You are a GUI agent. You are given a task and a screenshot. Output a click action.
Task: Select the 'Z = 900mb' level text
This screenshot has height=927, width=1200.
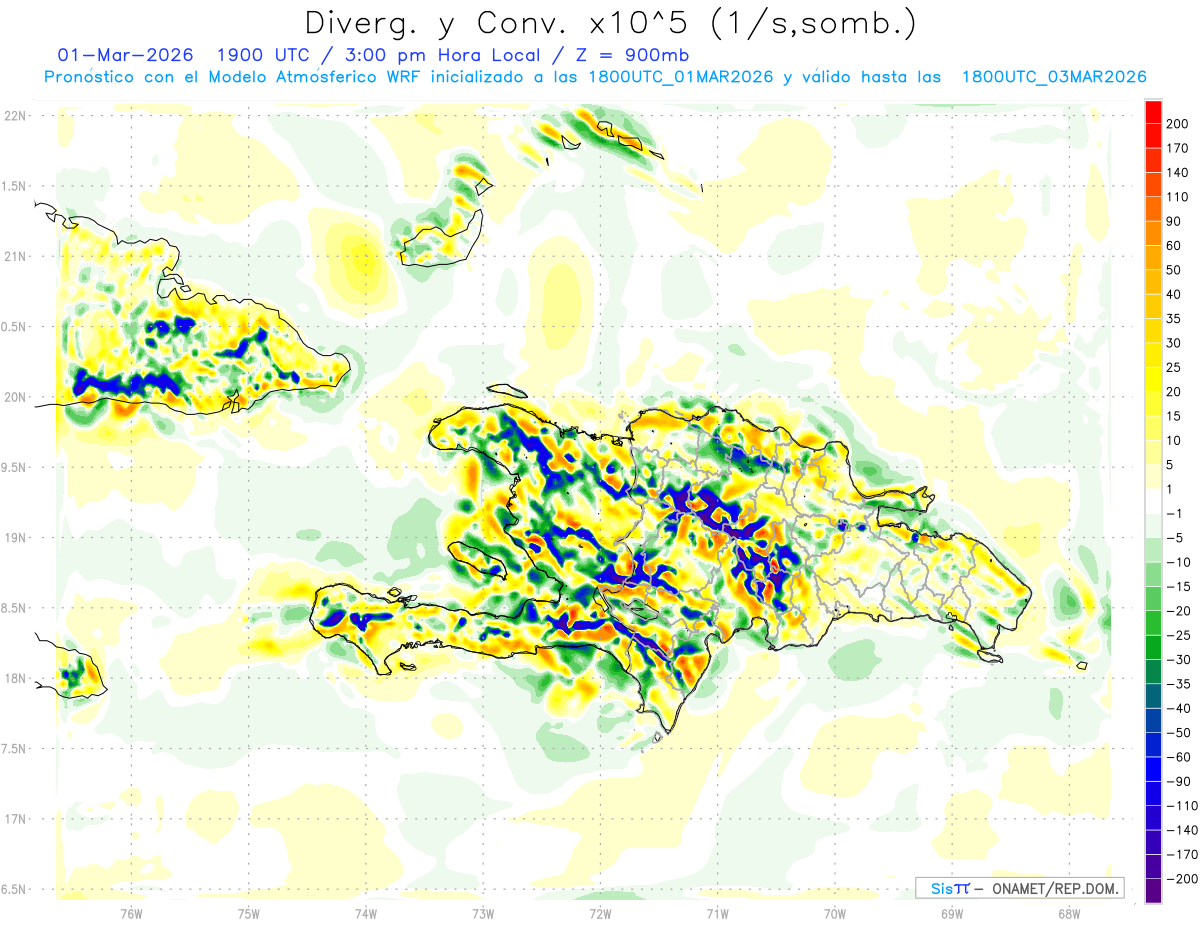pos(630,54)
